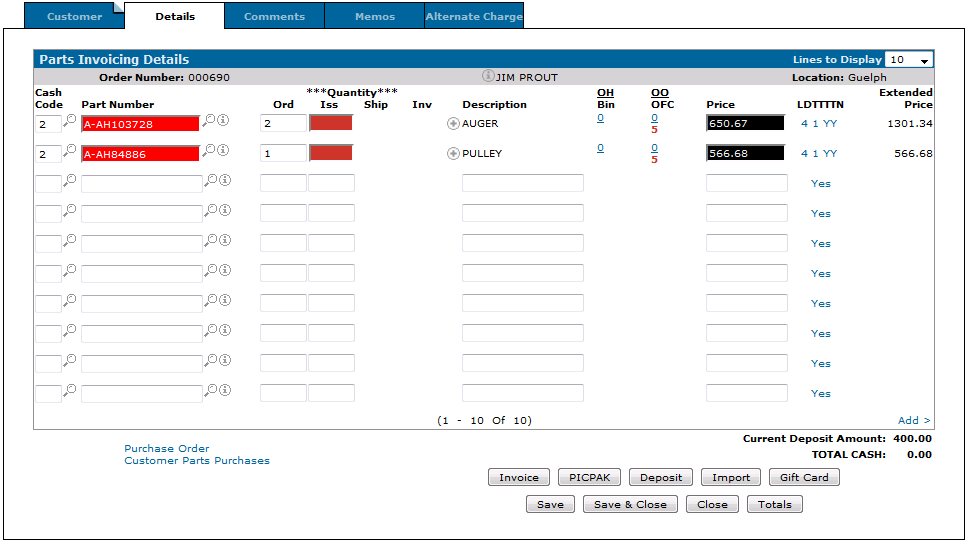This screenshot has width=967, height=541.
Task: Click the A-AH103728 part number field
Action: click(x=141, y=124)
